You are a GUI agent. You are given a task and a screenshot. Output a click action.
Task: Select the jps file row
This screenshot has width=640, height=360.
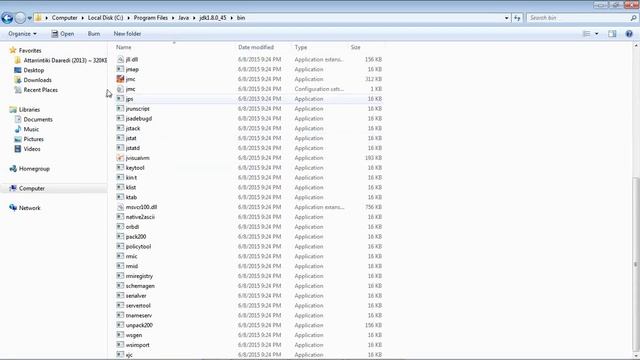click(249, 99)
